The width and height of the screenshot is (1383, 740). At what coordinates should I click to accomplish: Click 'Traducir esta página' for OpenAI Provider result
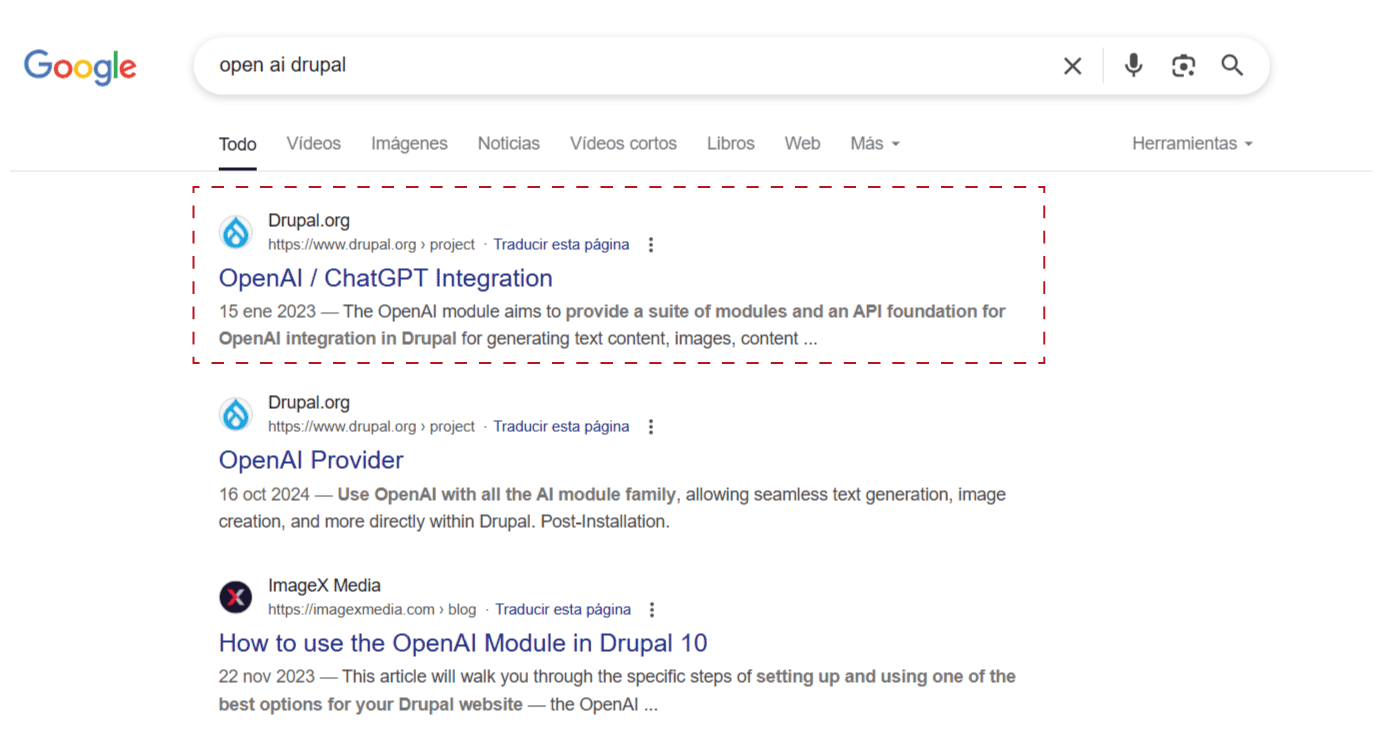point(562,427)
